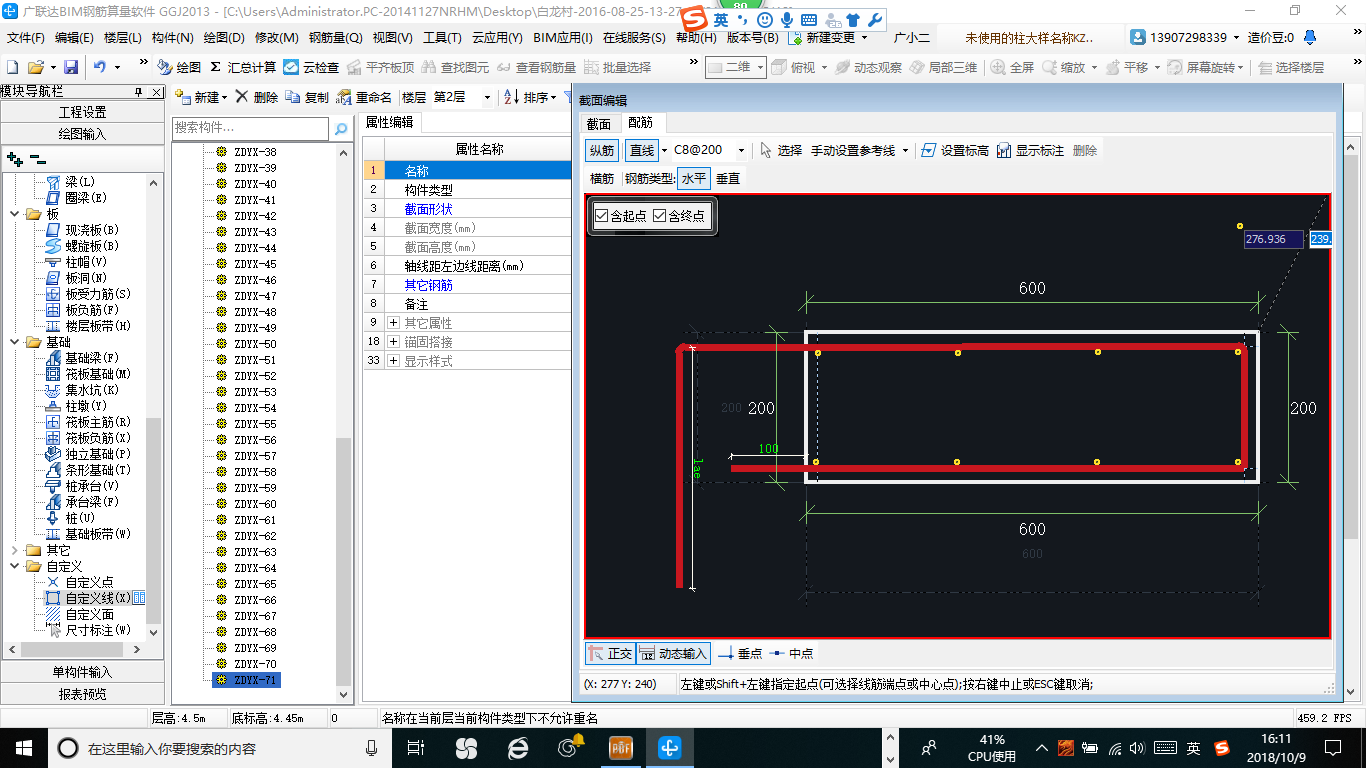Pin the 模块导航栏 panel
1366x768 pixels.
point(138,92)
